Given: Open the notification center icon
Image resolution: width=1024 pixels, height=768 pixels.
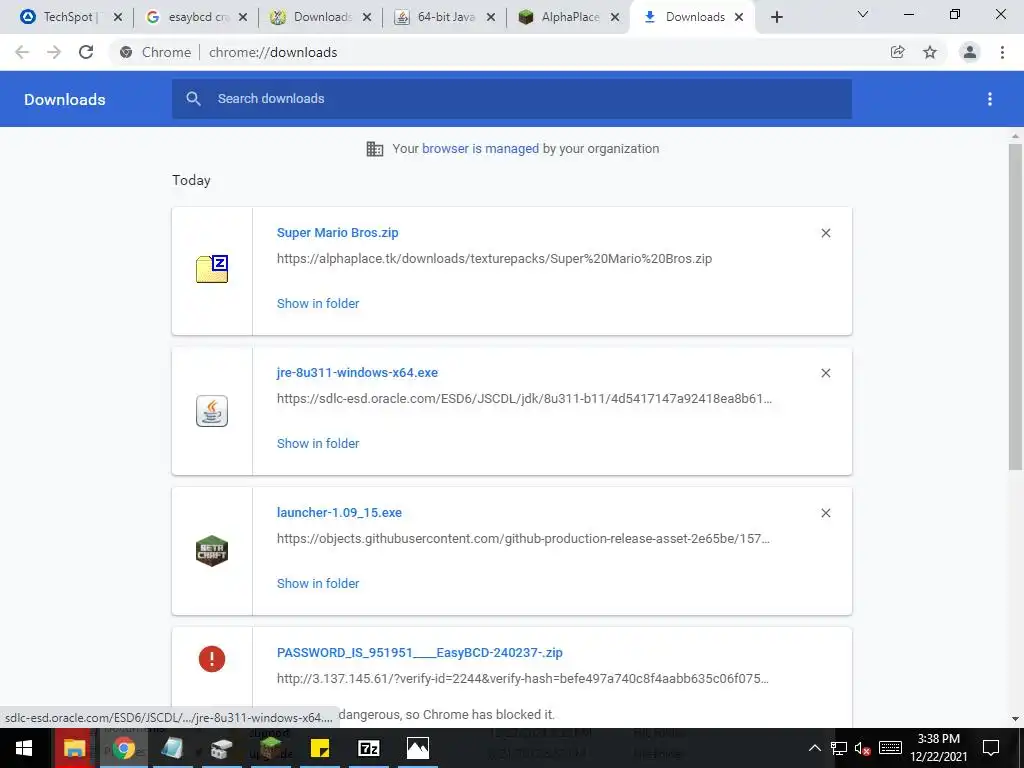Looking at the screenshot, I should click(991, 748).
